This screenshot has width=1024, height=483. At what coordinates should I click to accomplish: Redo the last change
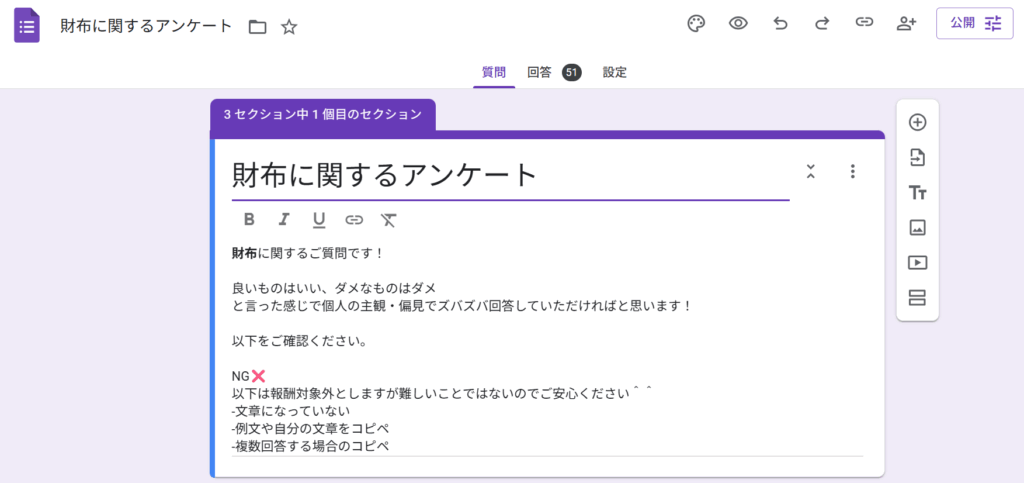tap(822, 24)
